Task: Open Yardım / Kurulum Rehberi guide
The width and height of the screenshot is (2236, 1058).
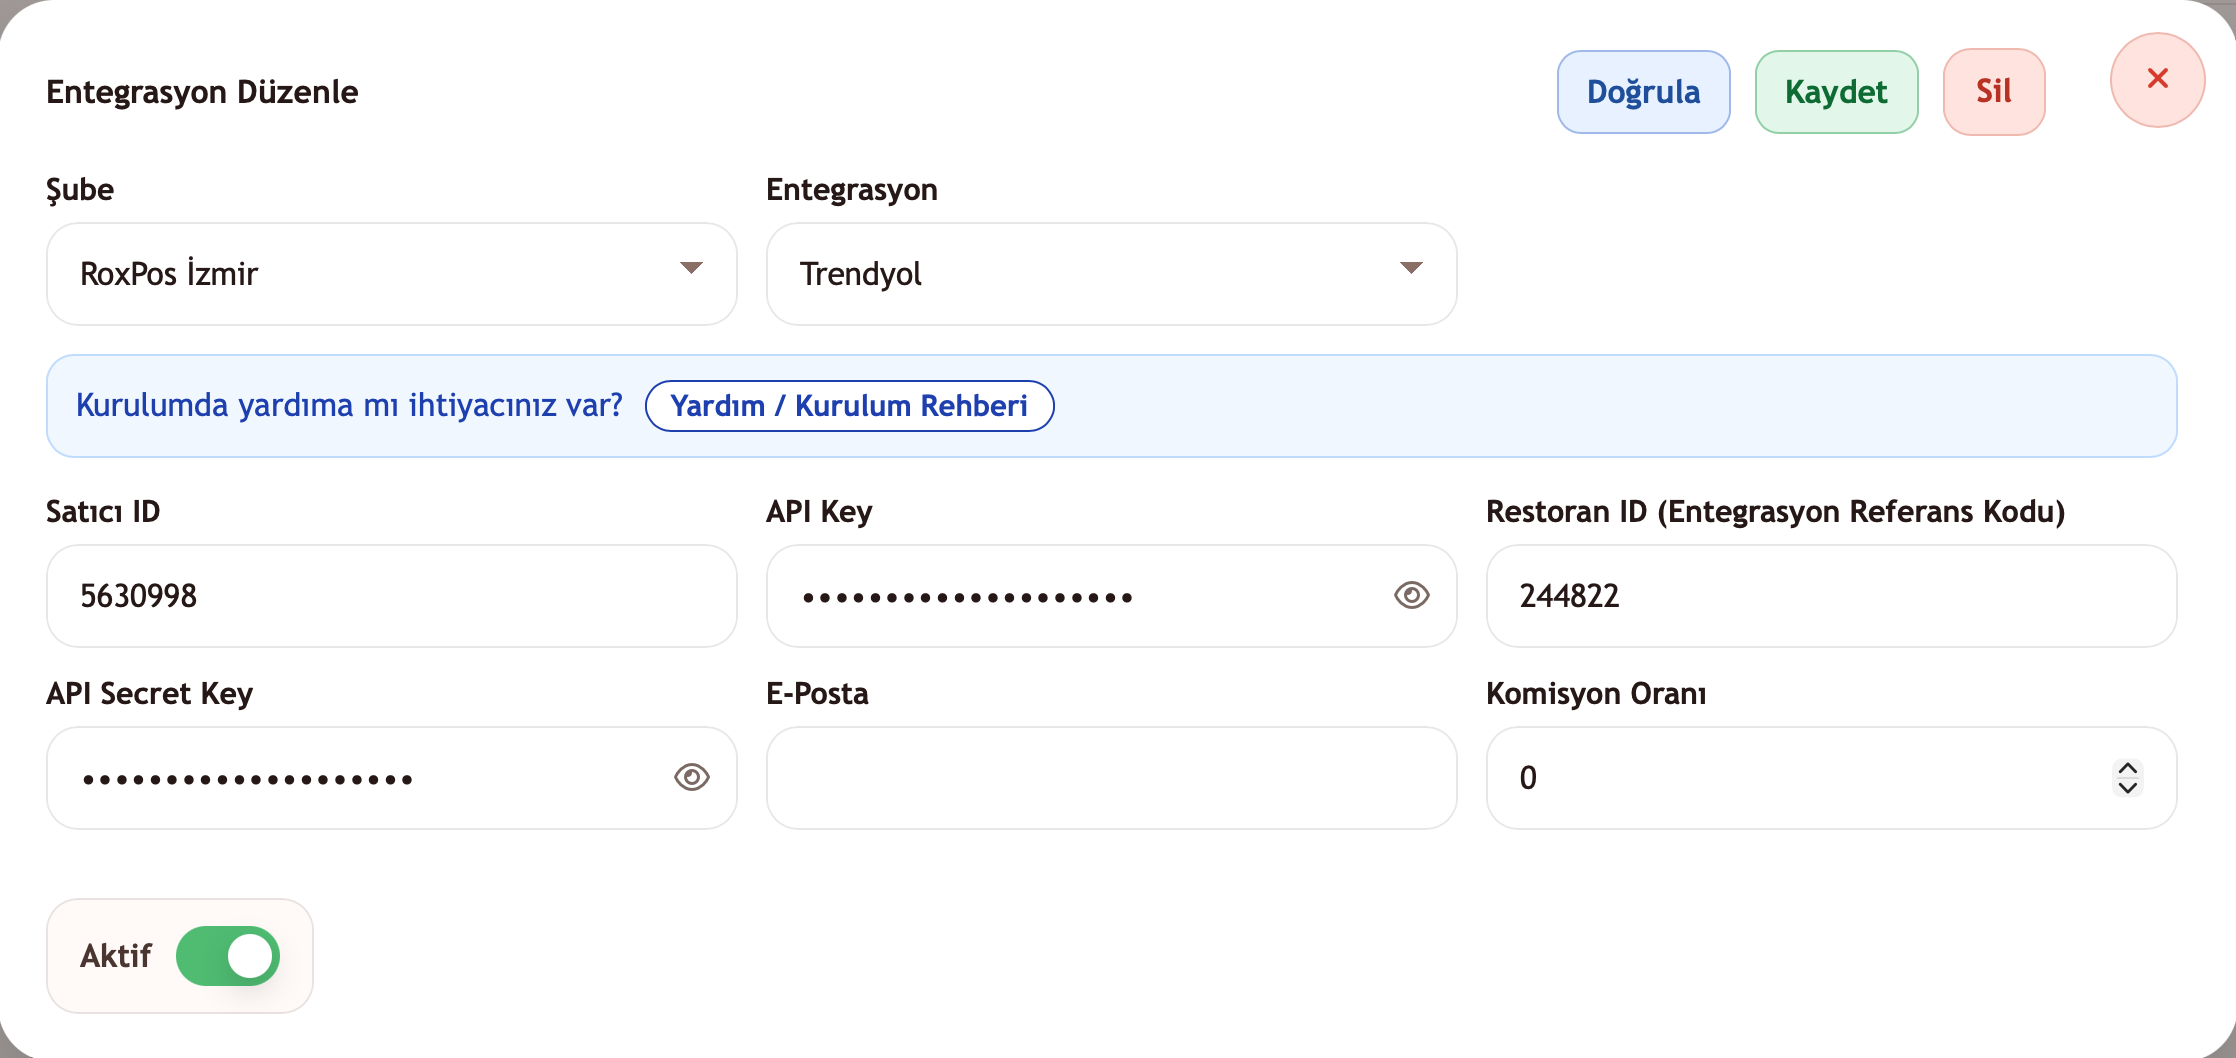Action: [x=849, y=406]
